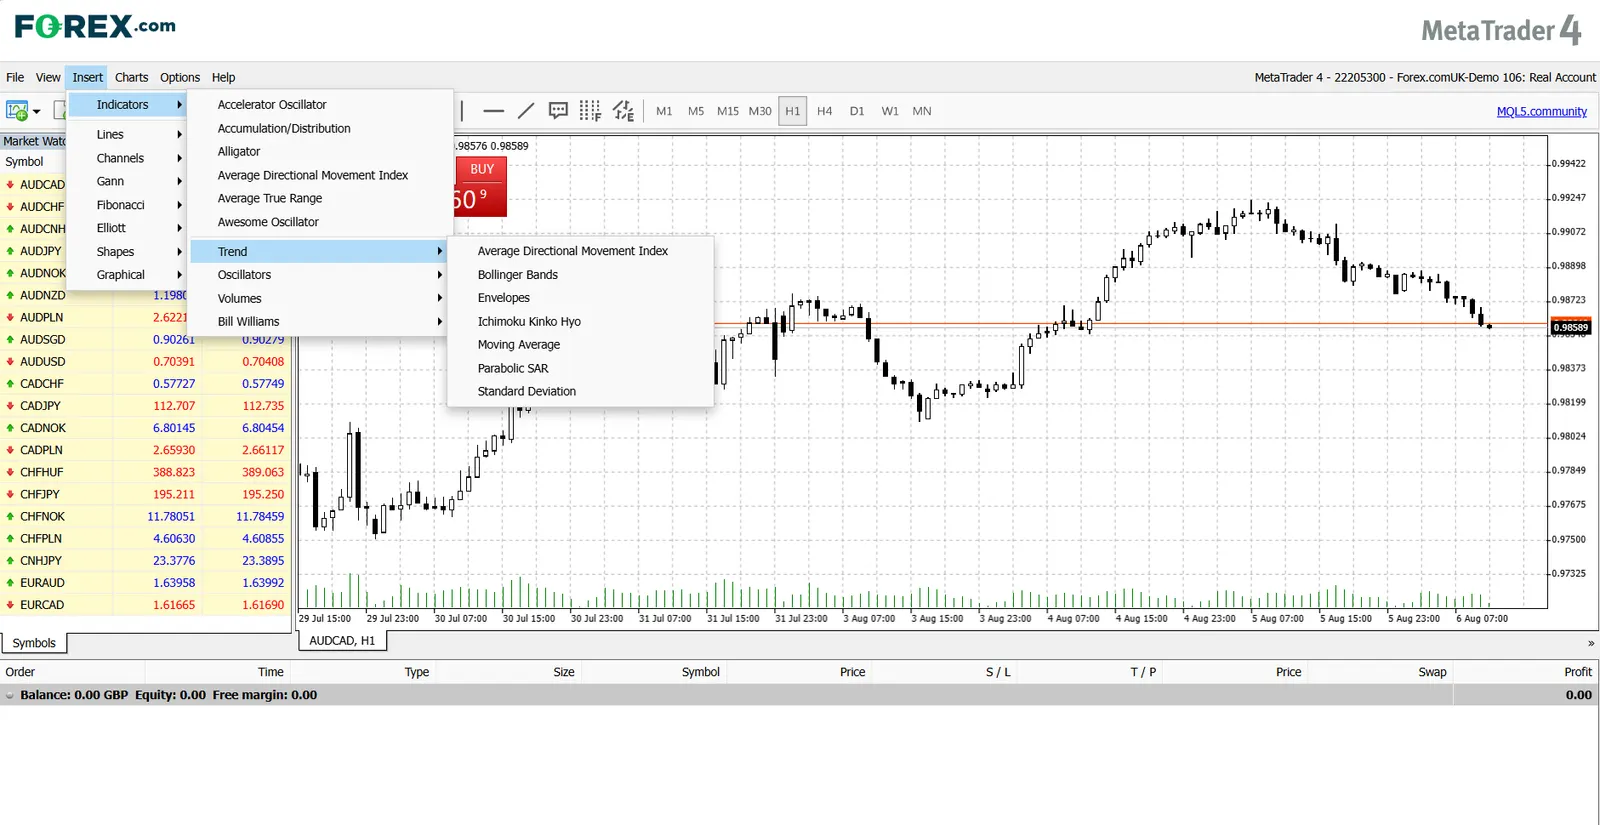Screen dimensions: 1600x825
Task: Click the toolbar icon right of Fibonacci tool
Action: click(x=623, y=111)
